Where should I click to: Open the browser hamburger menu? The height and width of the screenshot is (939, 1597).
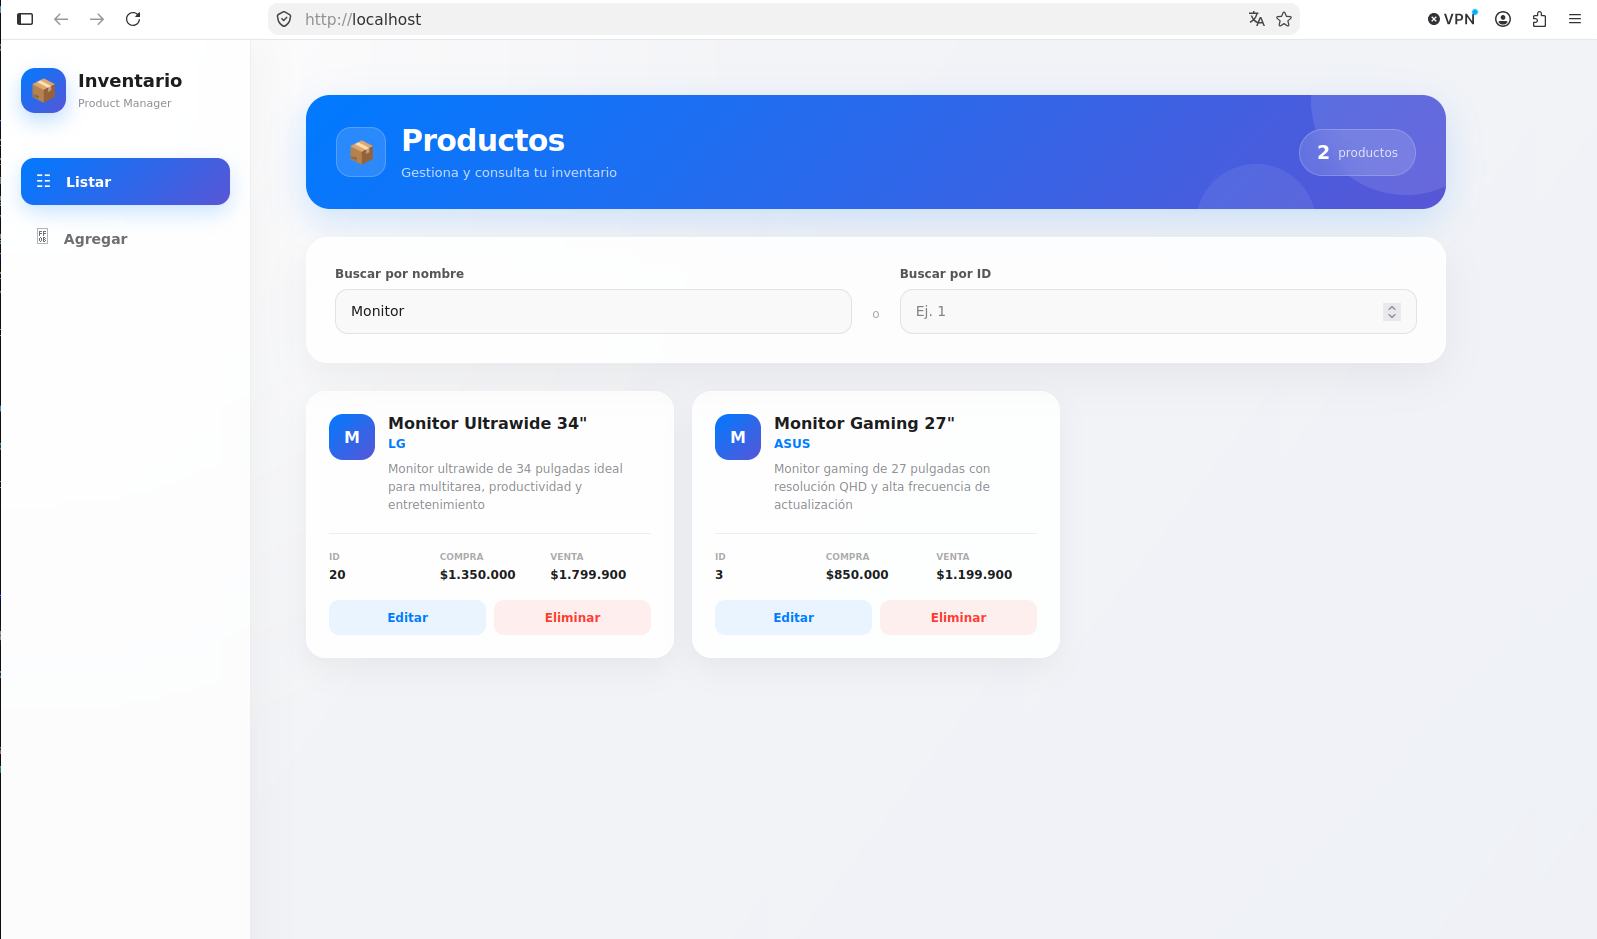point(1575,19)
